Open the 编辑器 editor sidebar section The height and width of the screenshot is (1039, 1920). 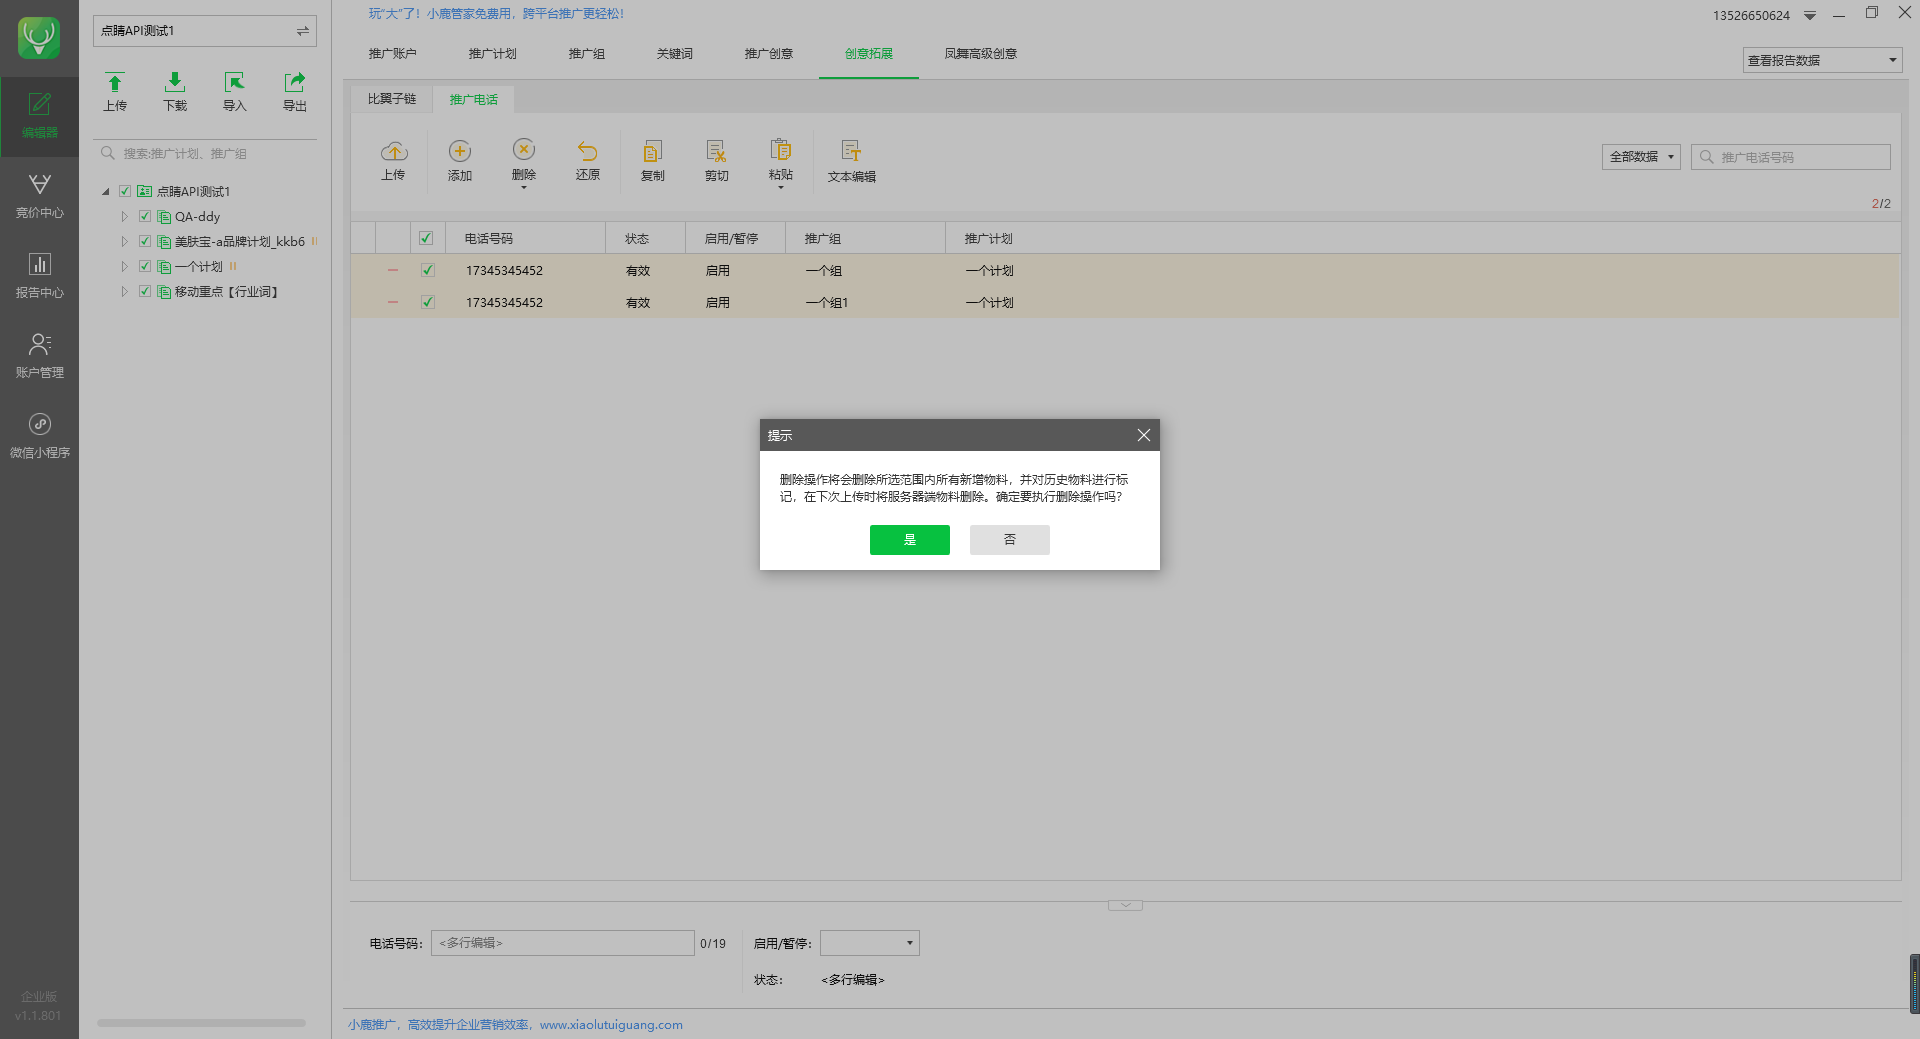click(39, 117)
